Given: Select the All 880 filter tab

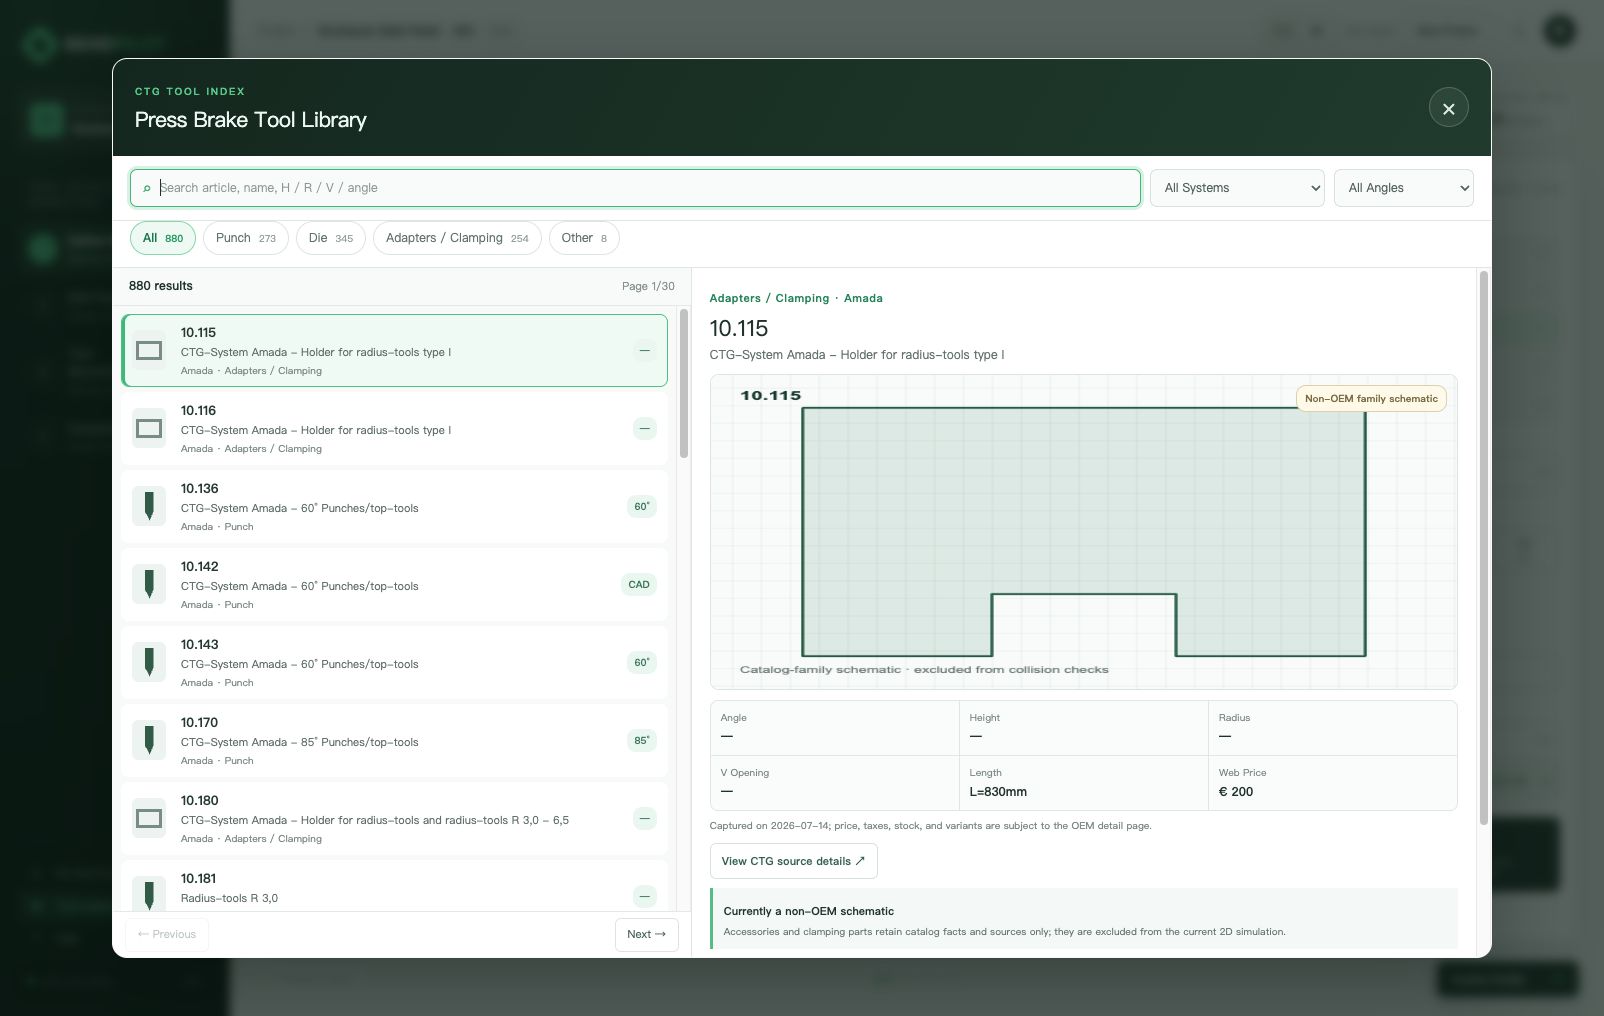Looking at the screenshot, I should point(163,238).
